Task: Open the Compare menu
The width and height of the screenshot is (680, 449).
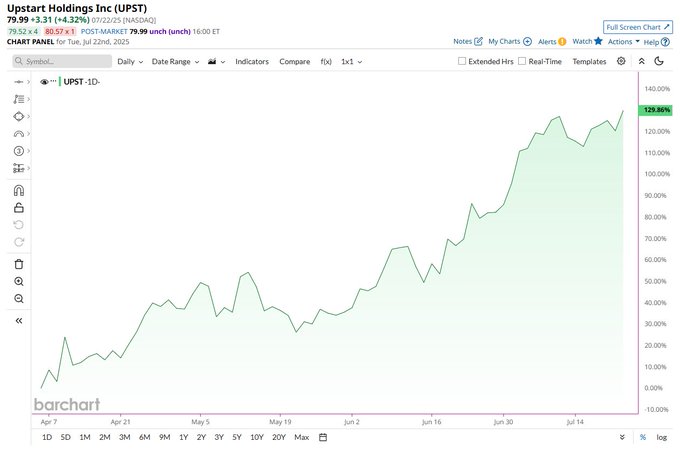Action: click(294, 62)
